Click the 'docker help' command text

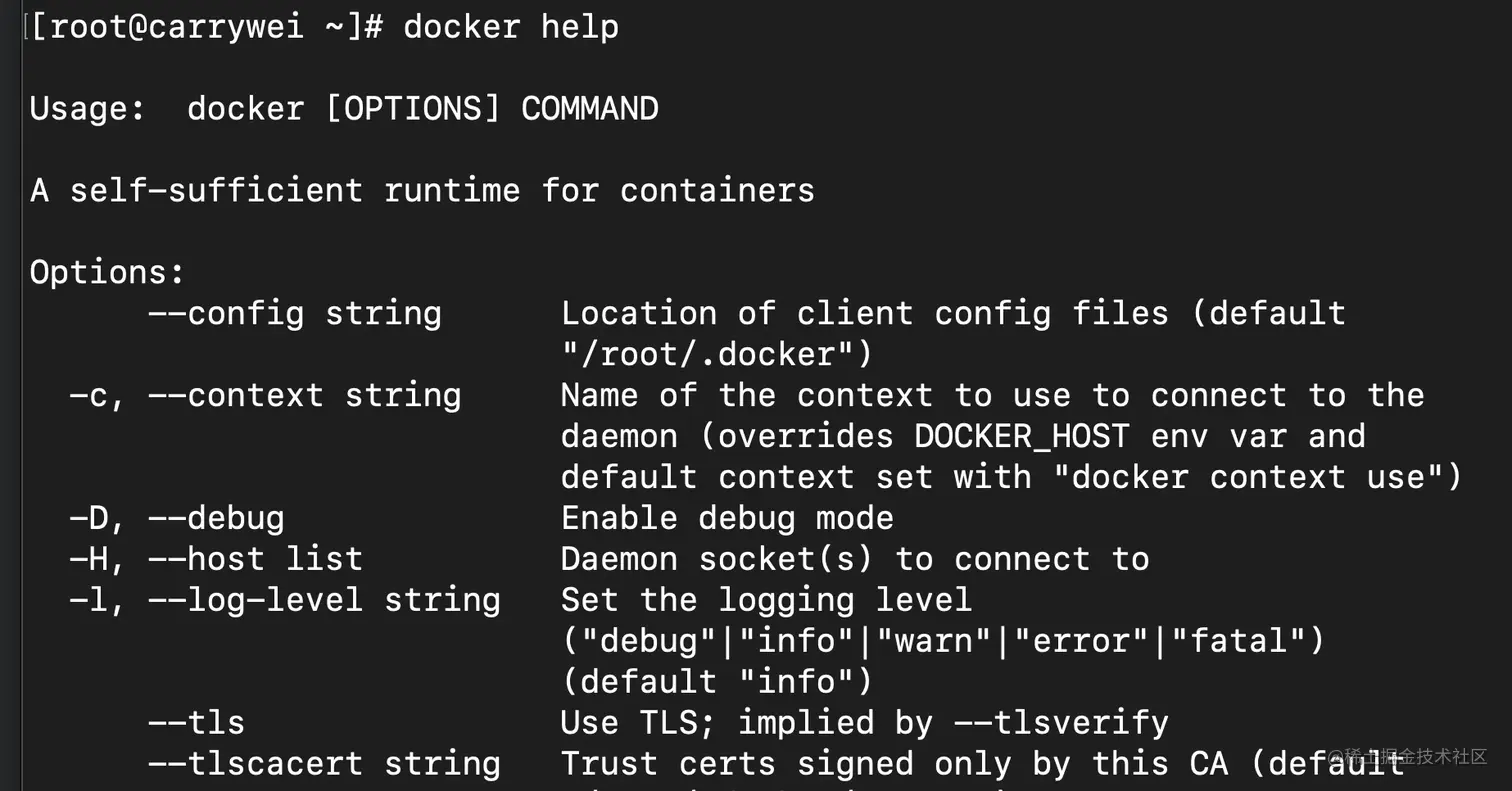[511, 26]
